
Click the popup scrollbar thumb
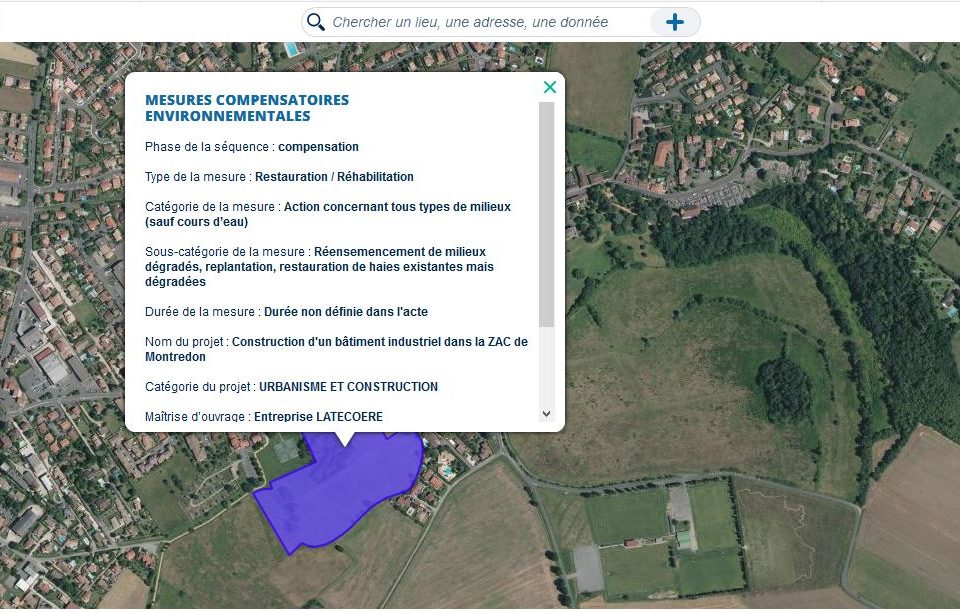coord(547,214)
